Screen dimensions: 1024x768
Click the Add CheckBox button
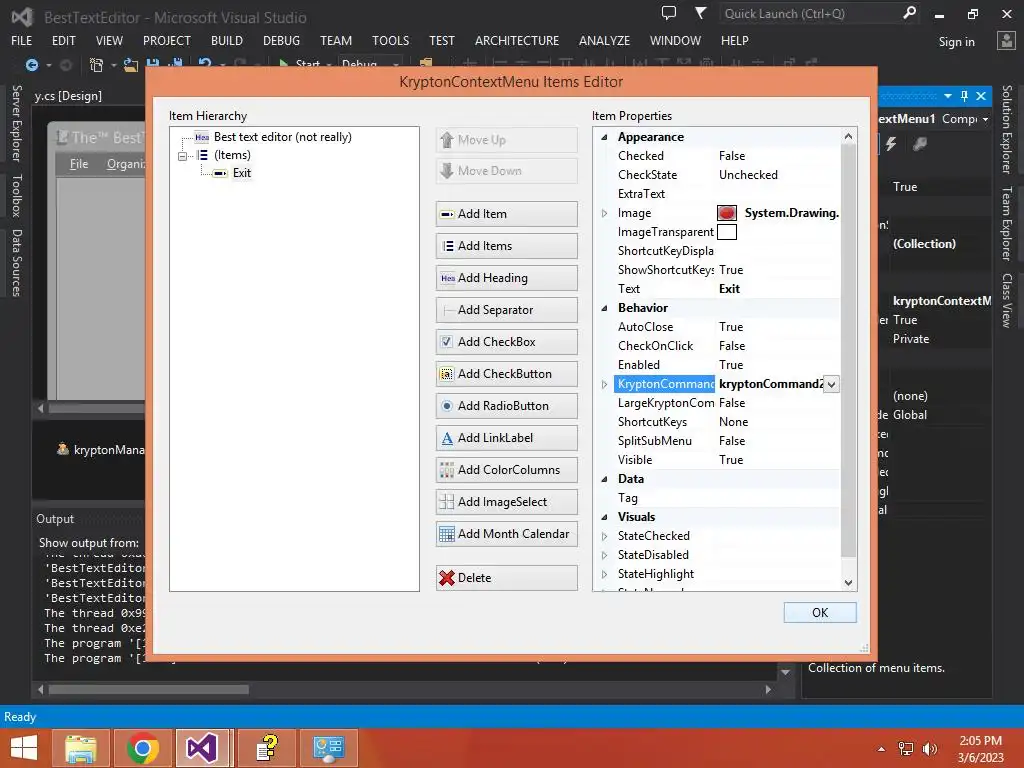pos(506,342)
